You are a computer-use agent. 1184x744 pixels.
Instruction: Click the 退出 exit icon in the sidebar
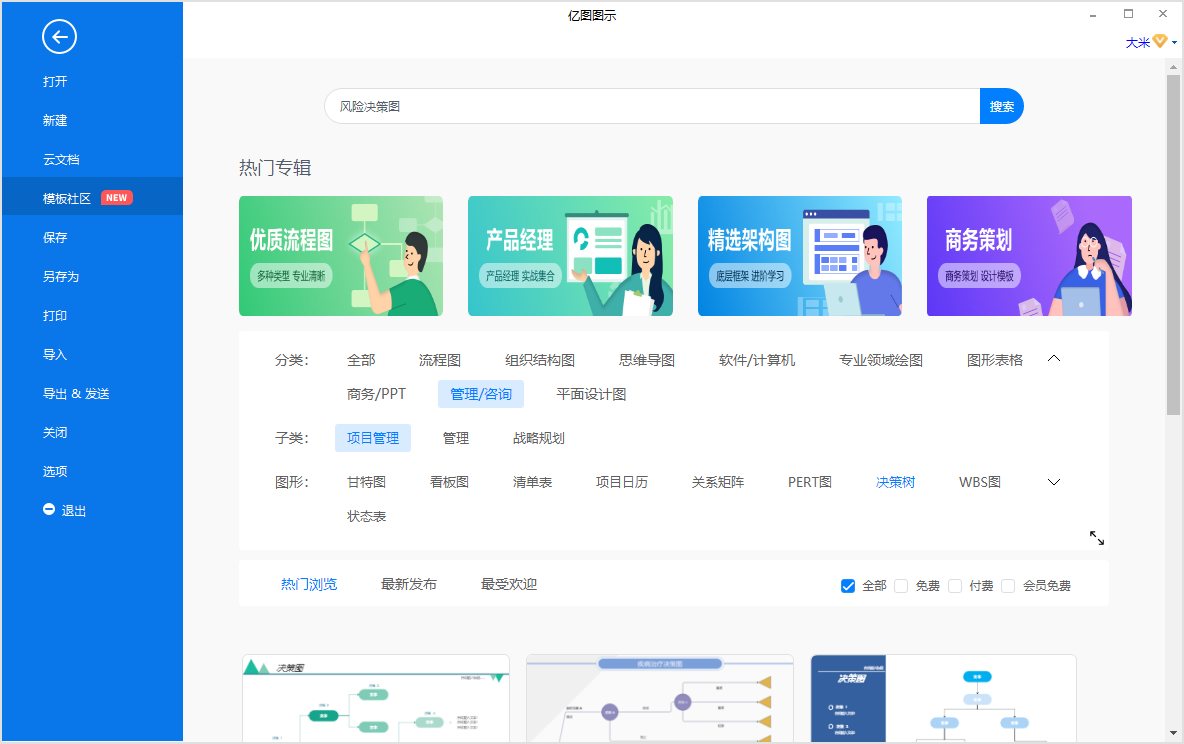pos(49,509)
